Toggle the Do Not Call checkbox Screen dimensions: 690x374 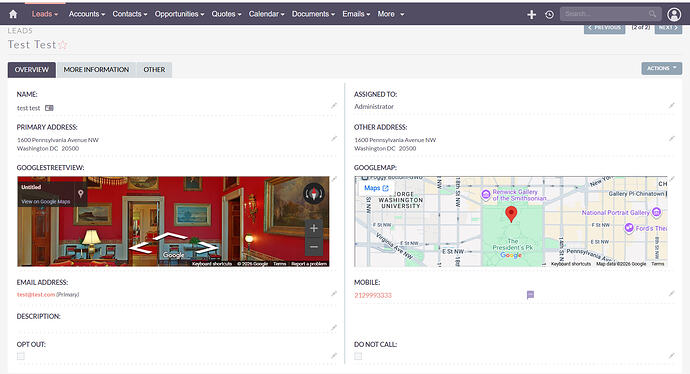(x=358, y=356)
